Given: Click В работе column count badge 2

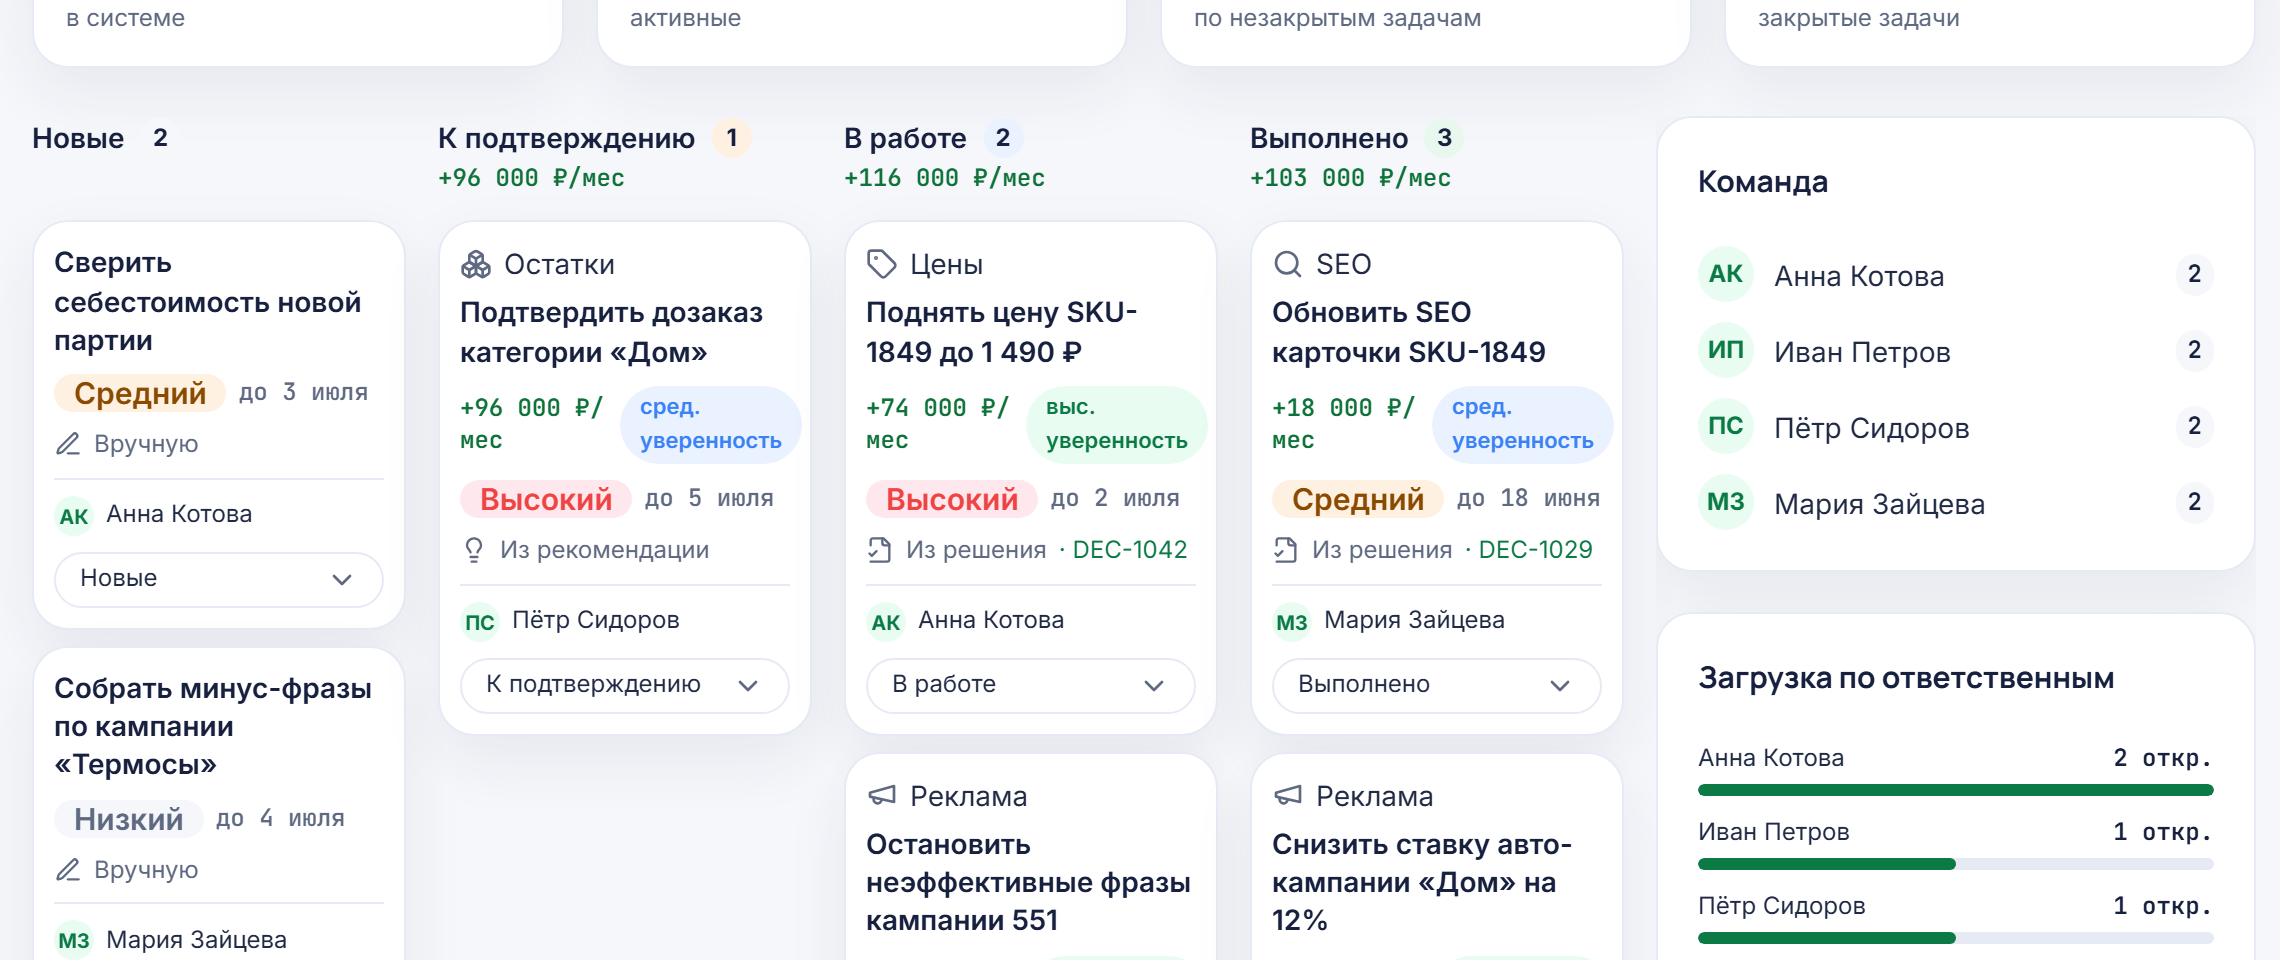Looking at the screenshot, I should coord(1003,138).
